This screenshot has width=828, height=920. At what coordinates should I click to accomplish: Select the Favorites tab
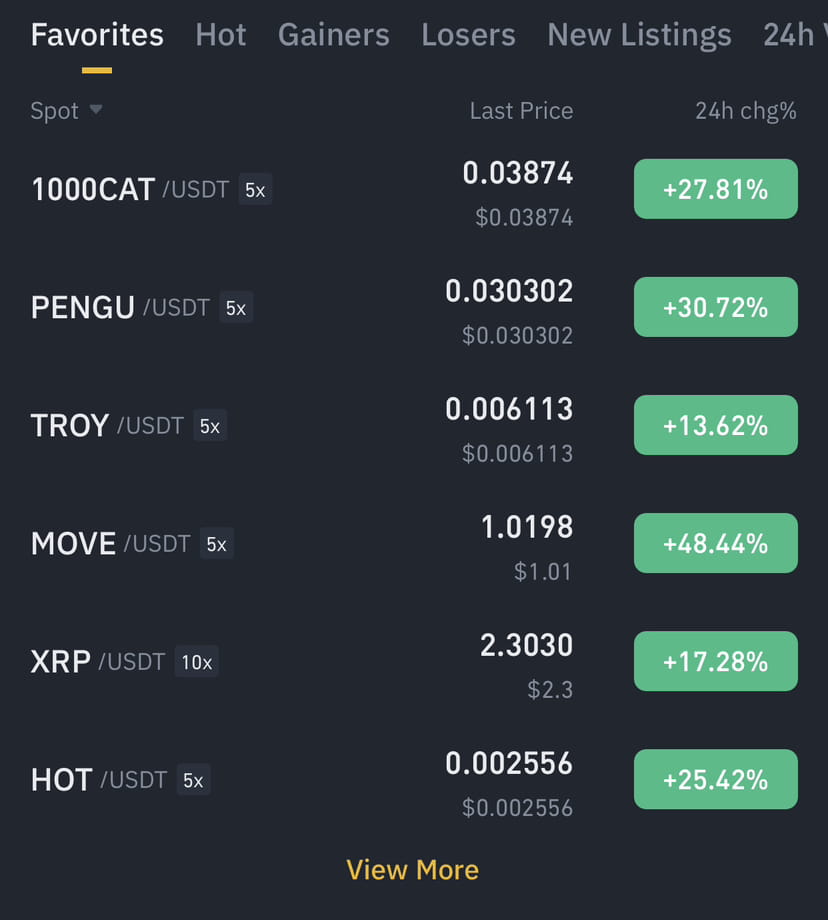(x=97, y=35)
